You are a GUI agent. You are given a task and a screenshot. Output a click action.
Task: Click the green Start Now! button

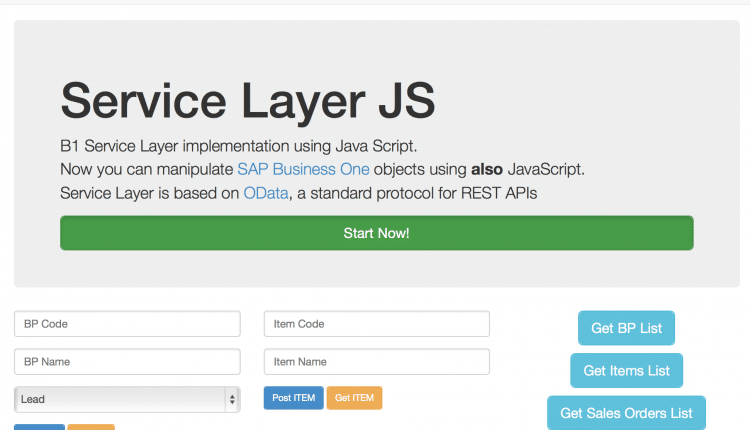(x=376, y=233)
